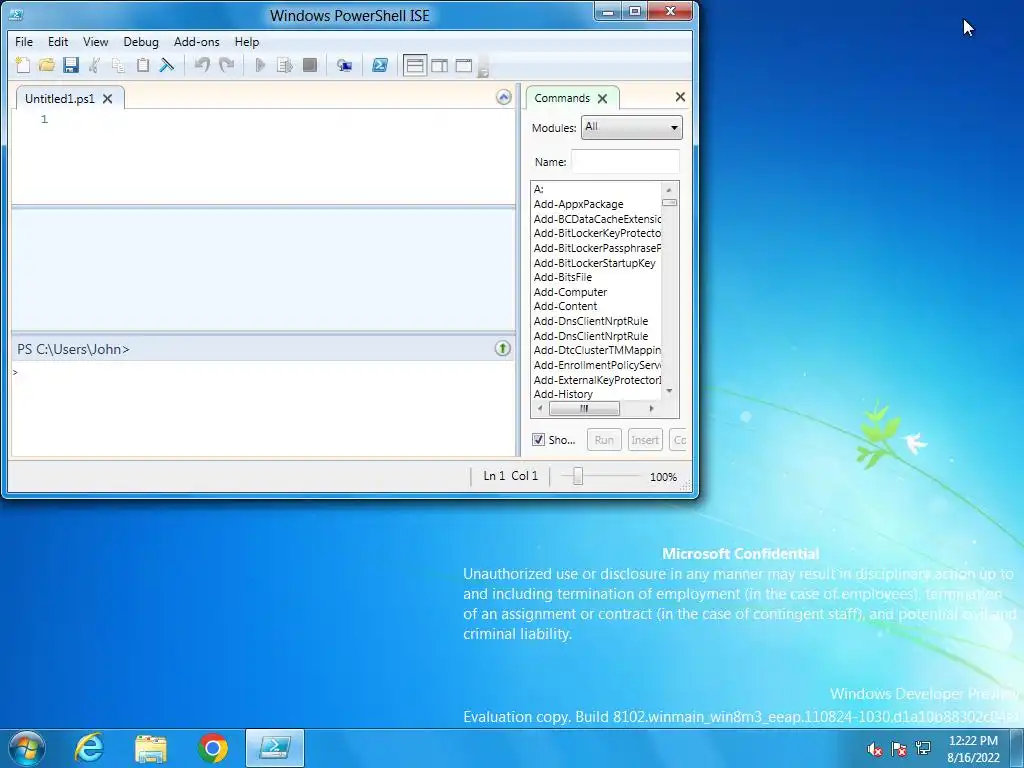
Task: Click the partially hidden Copy button
Action: pos(679,440)
